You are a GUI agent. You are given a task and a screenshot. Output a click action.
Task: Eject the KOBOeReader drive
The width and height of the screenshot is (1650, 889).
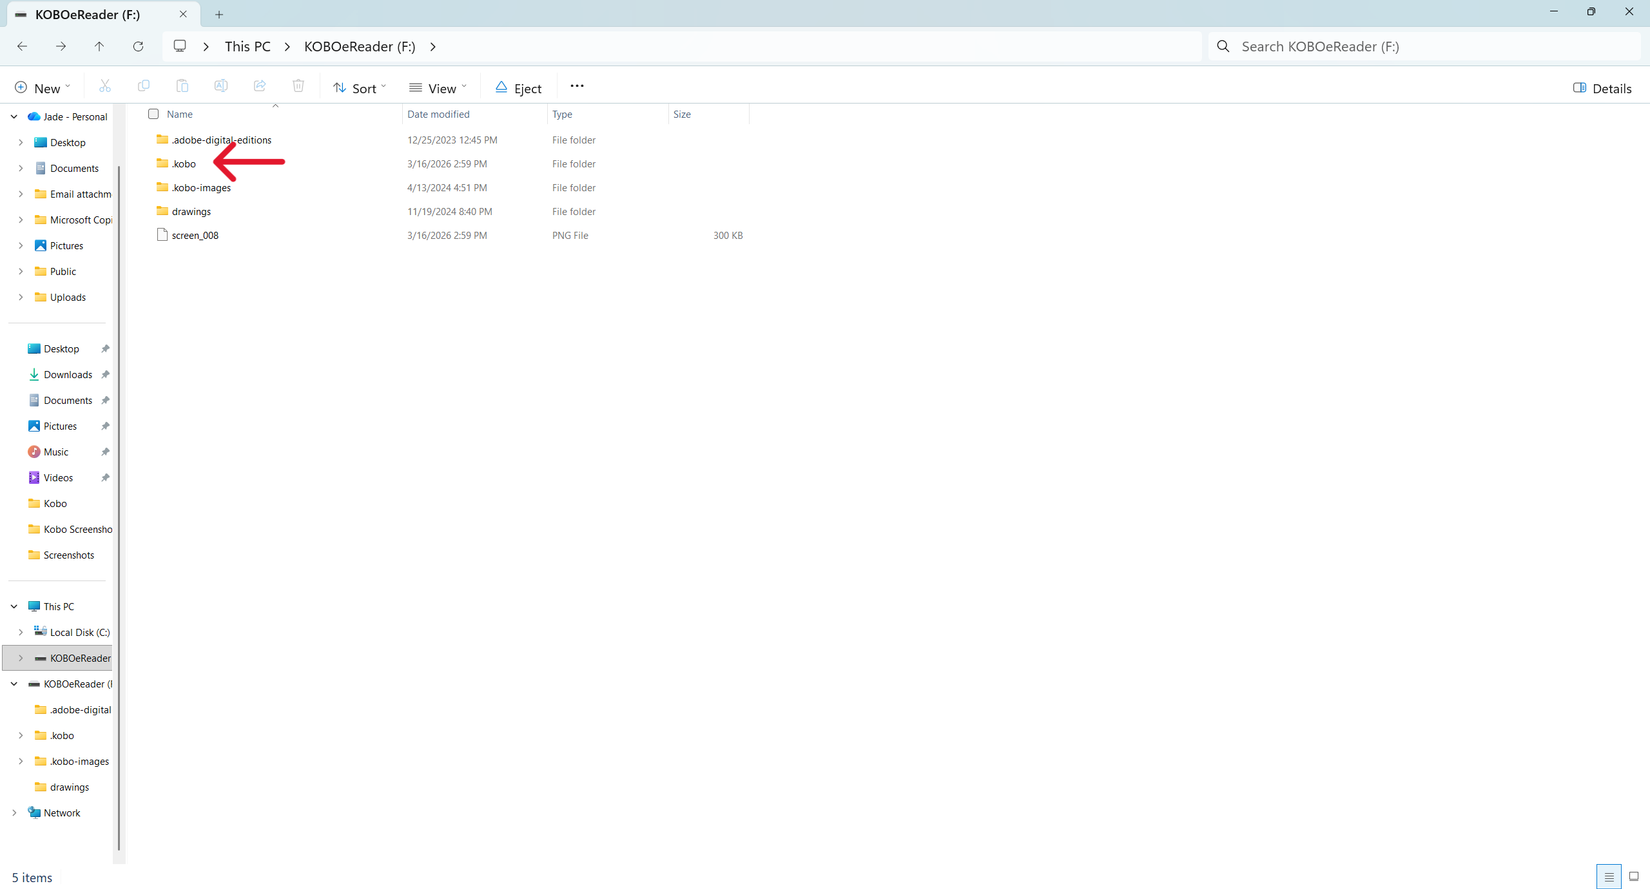click(x=518, y=88)
